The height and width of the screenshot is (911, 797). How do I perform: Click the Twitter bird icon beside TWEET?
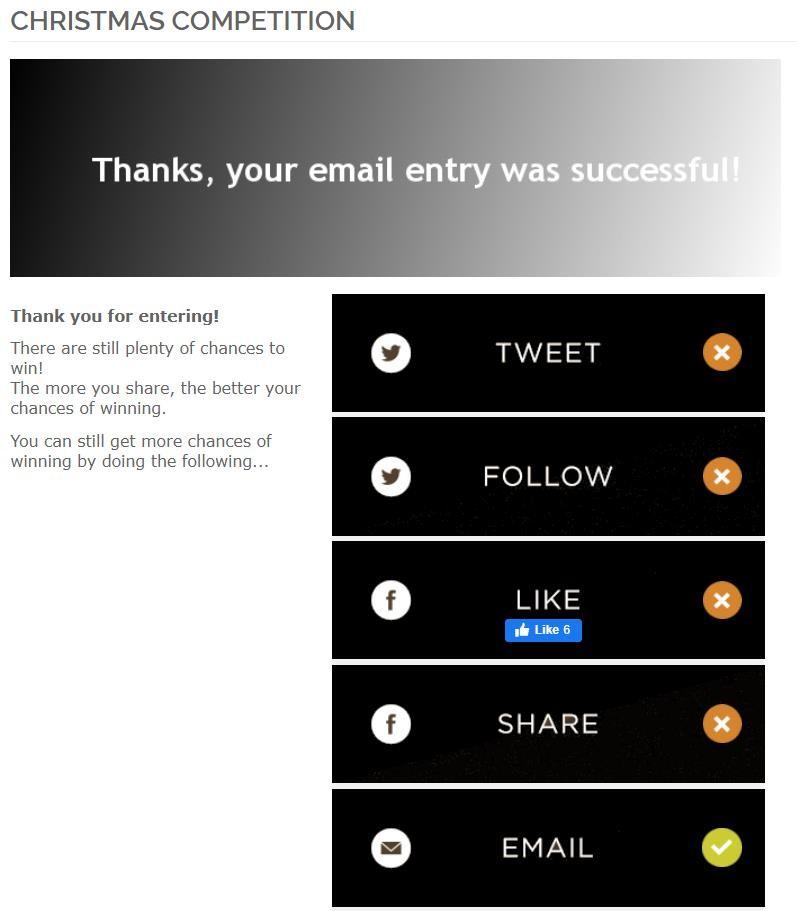[x=391, y=353]
